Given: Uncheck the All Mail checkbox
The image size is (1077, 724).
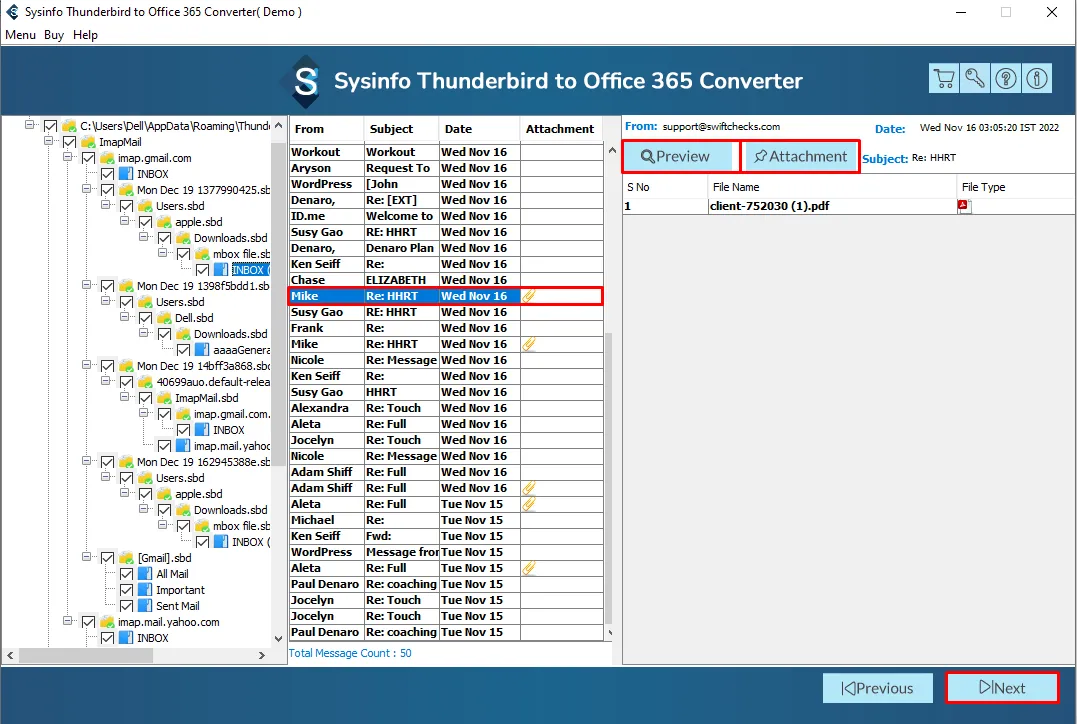Looking at the screenshot, I should [x=127, y=574].
